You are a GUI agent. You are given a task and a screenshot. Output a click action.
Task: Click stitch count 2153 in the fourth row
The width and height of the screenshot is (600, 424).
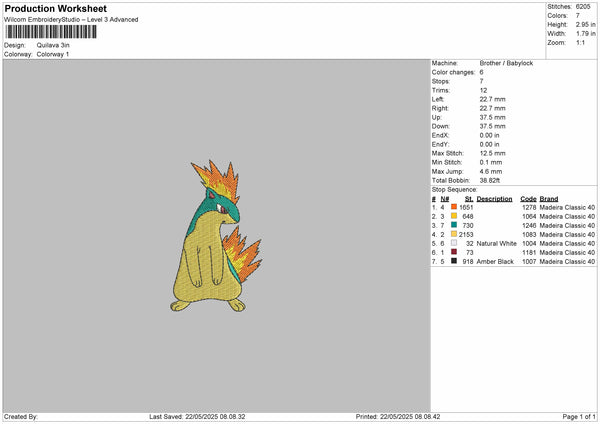coord(466,235)
